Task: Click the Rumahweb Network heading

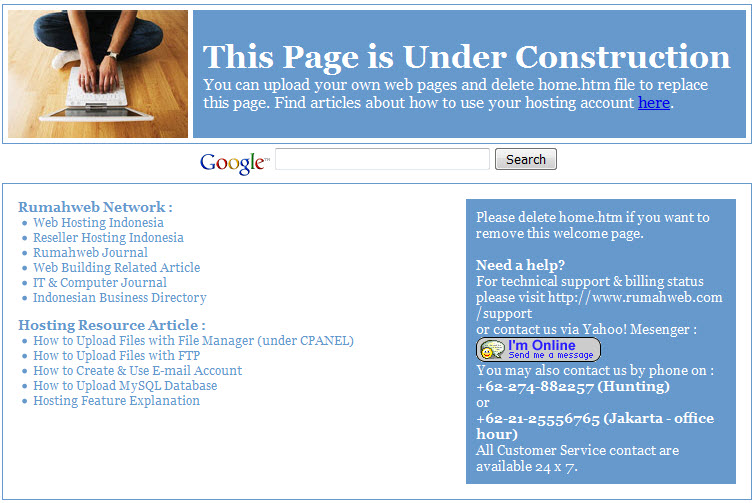Action: click(x=95, y=207)
